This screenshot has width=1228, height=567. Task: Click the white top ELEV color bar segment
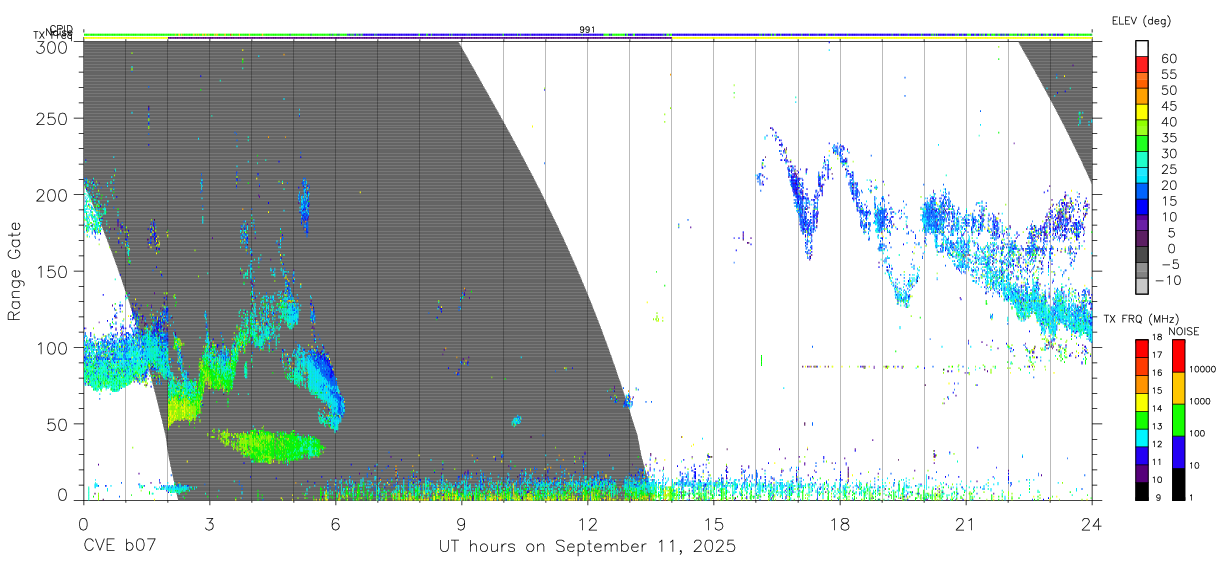1142,49
